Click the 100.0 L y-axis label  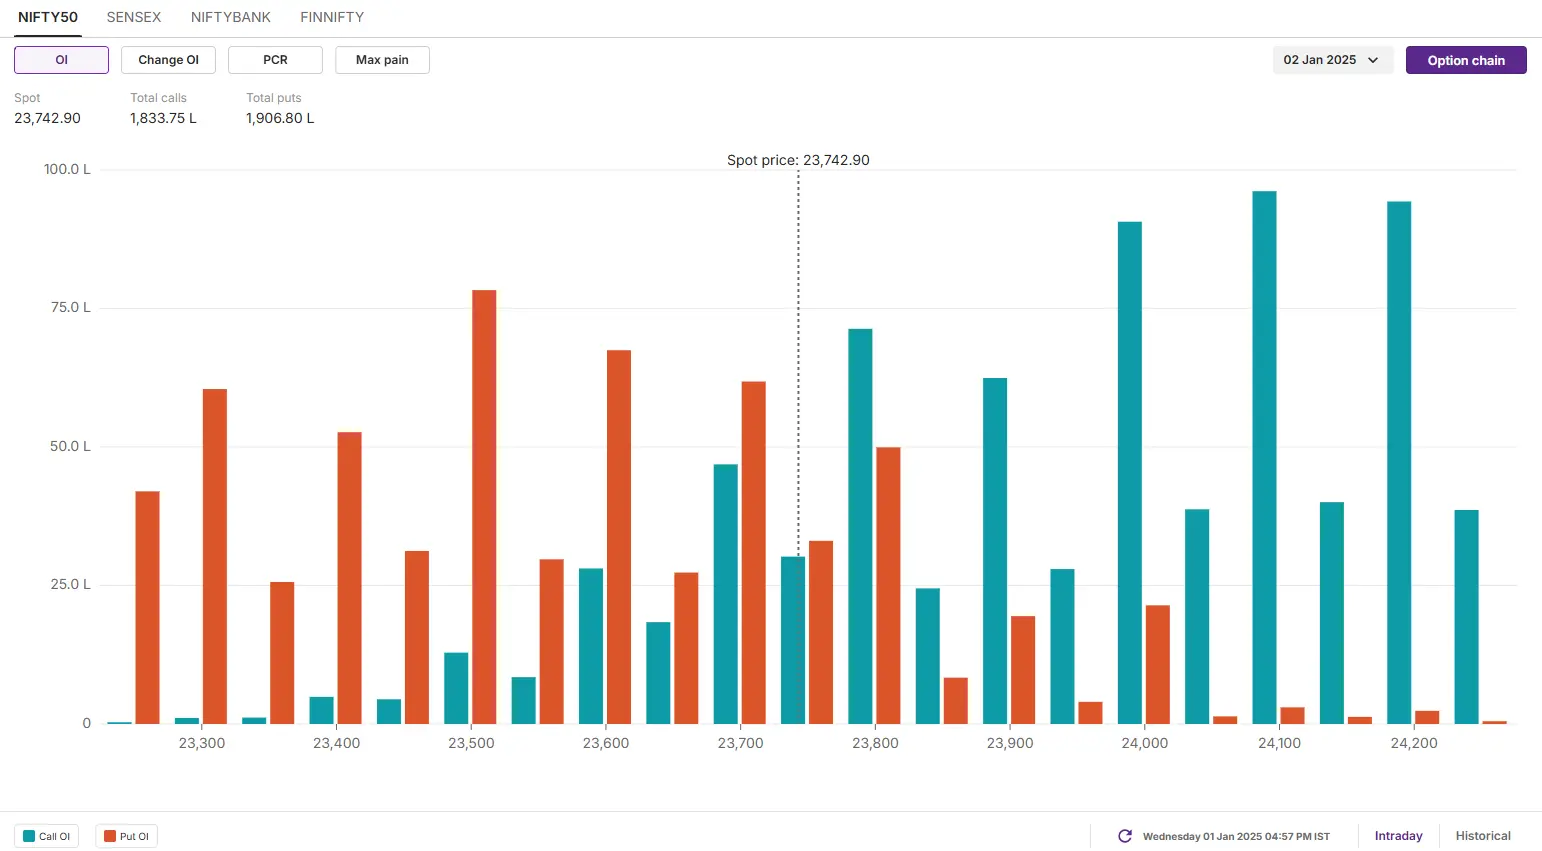pyautogui.click(x=67, y=169)
